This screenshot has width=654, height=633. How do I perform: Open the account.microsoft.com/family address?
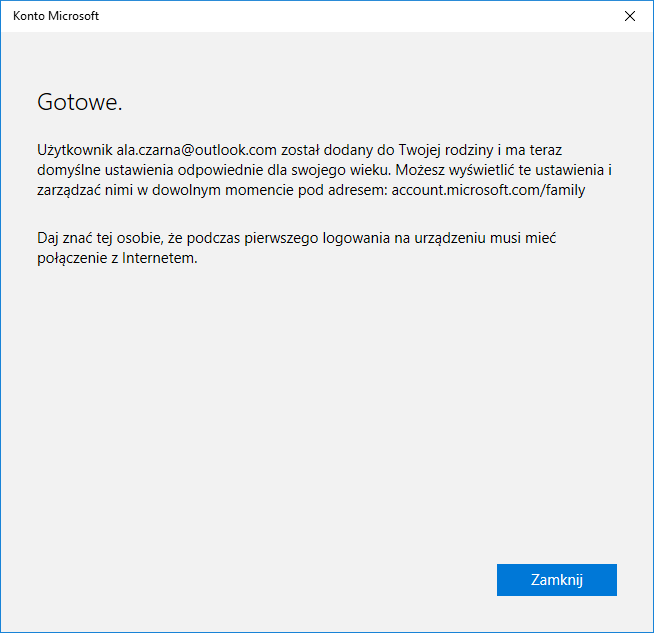487,188
